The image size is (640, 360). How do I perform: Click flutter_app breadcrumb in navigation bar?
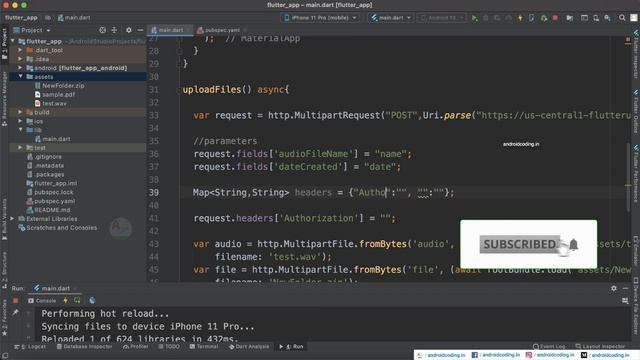click(x=21, y=18)
